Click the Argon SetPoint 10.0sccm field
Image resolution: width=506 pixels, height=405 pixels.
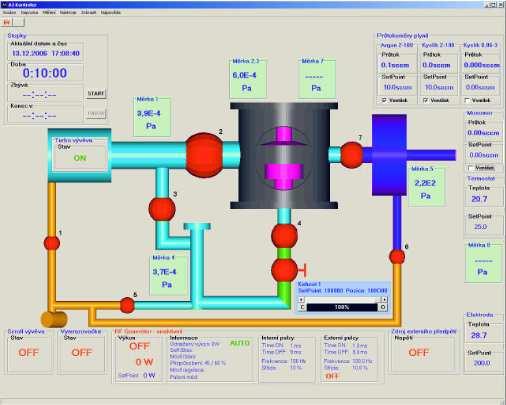click(x=398, y=87)
